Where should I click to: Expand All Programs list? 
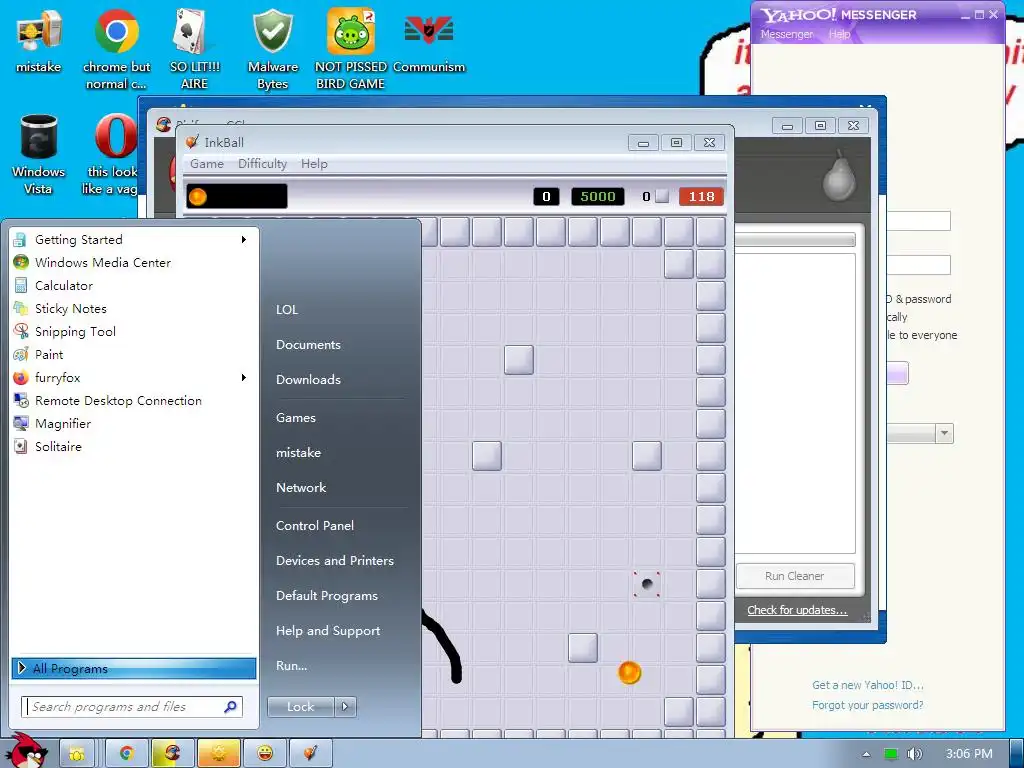click(x=134, y=668)
